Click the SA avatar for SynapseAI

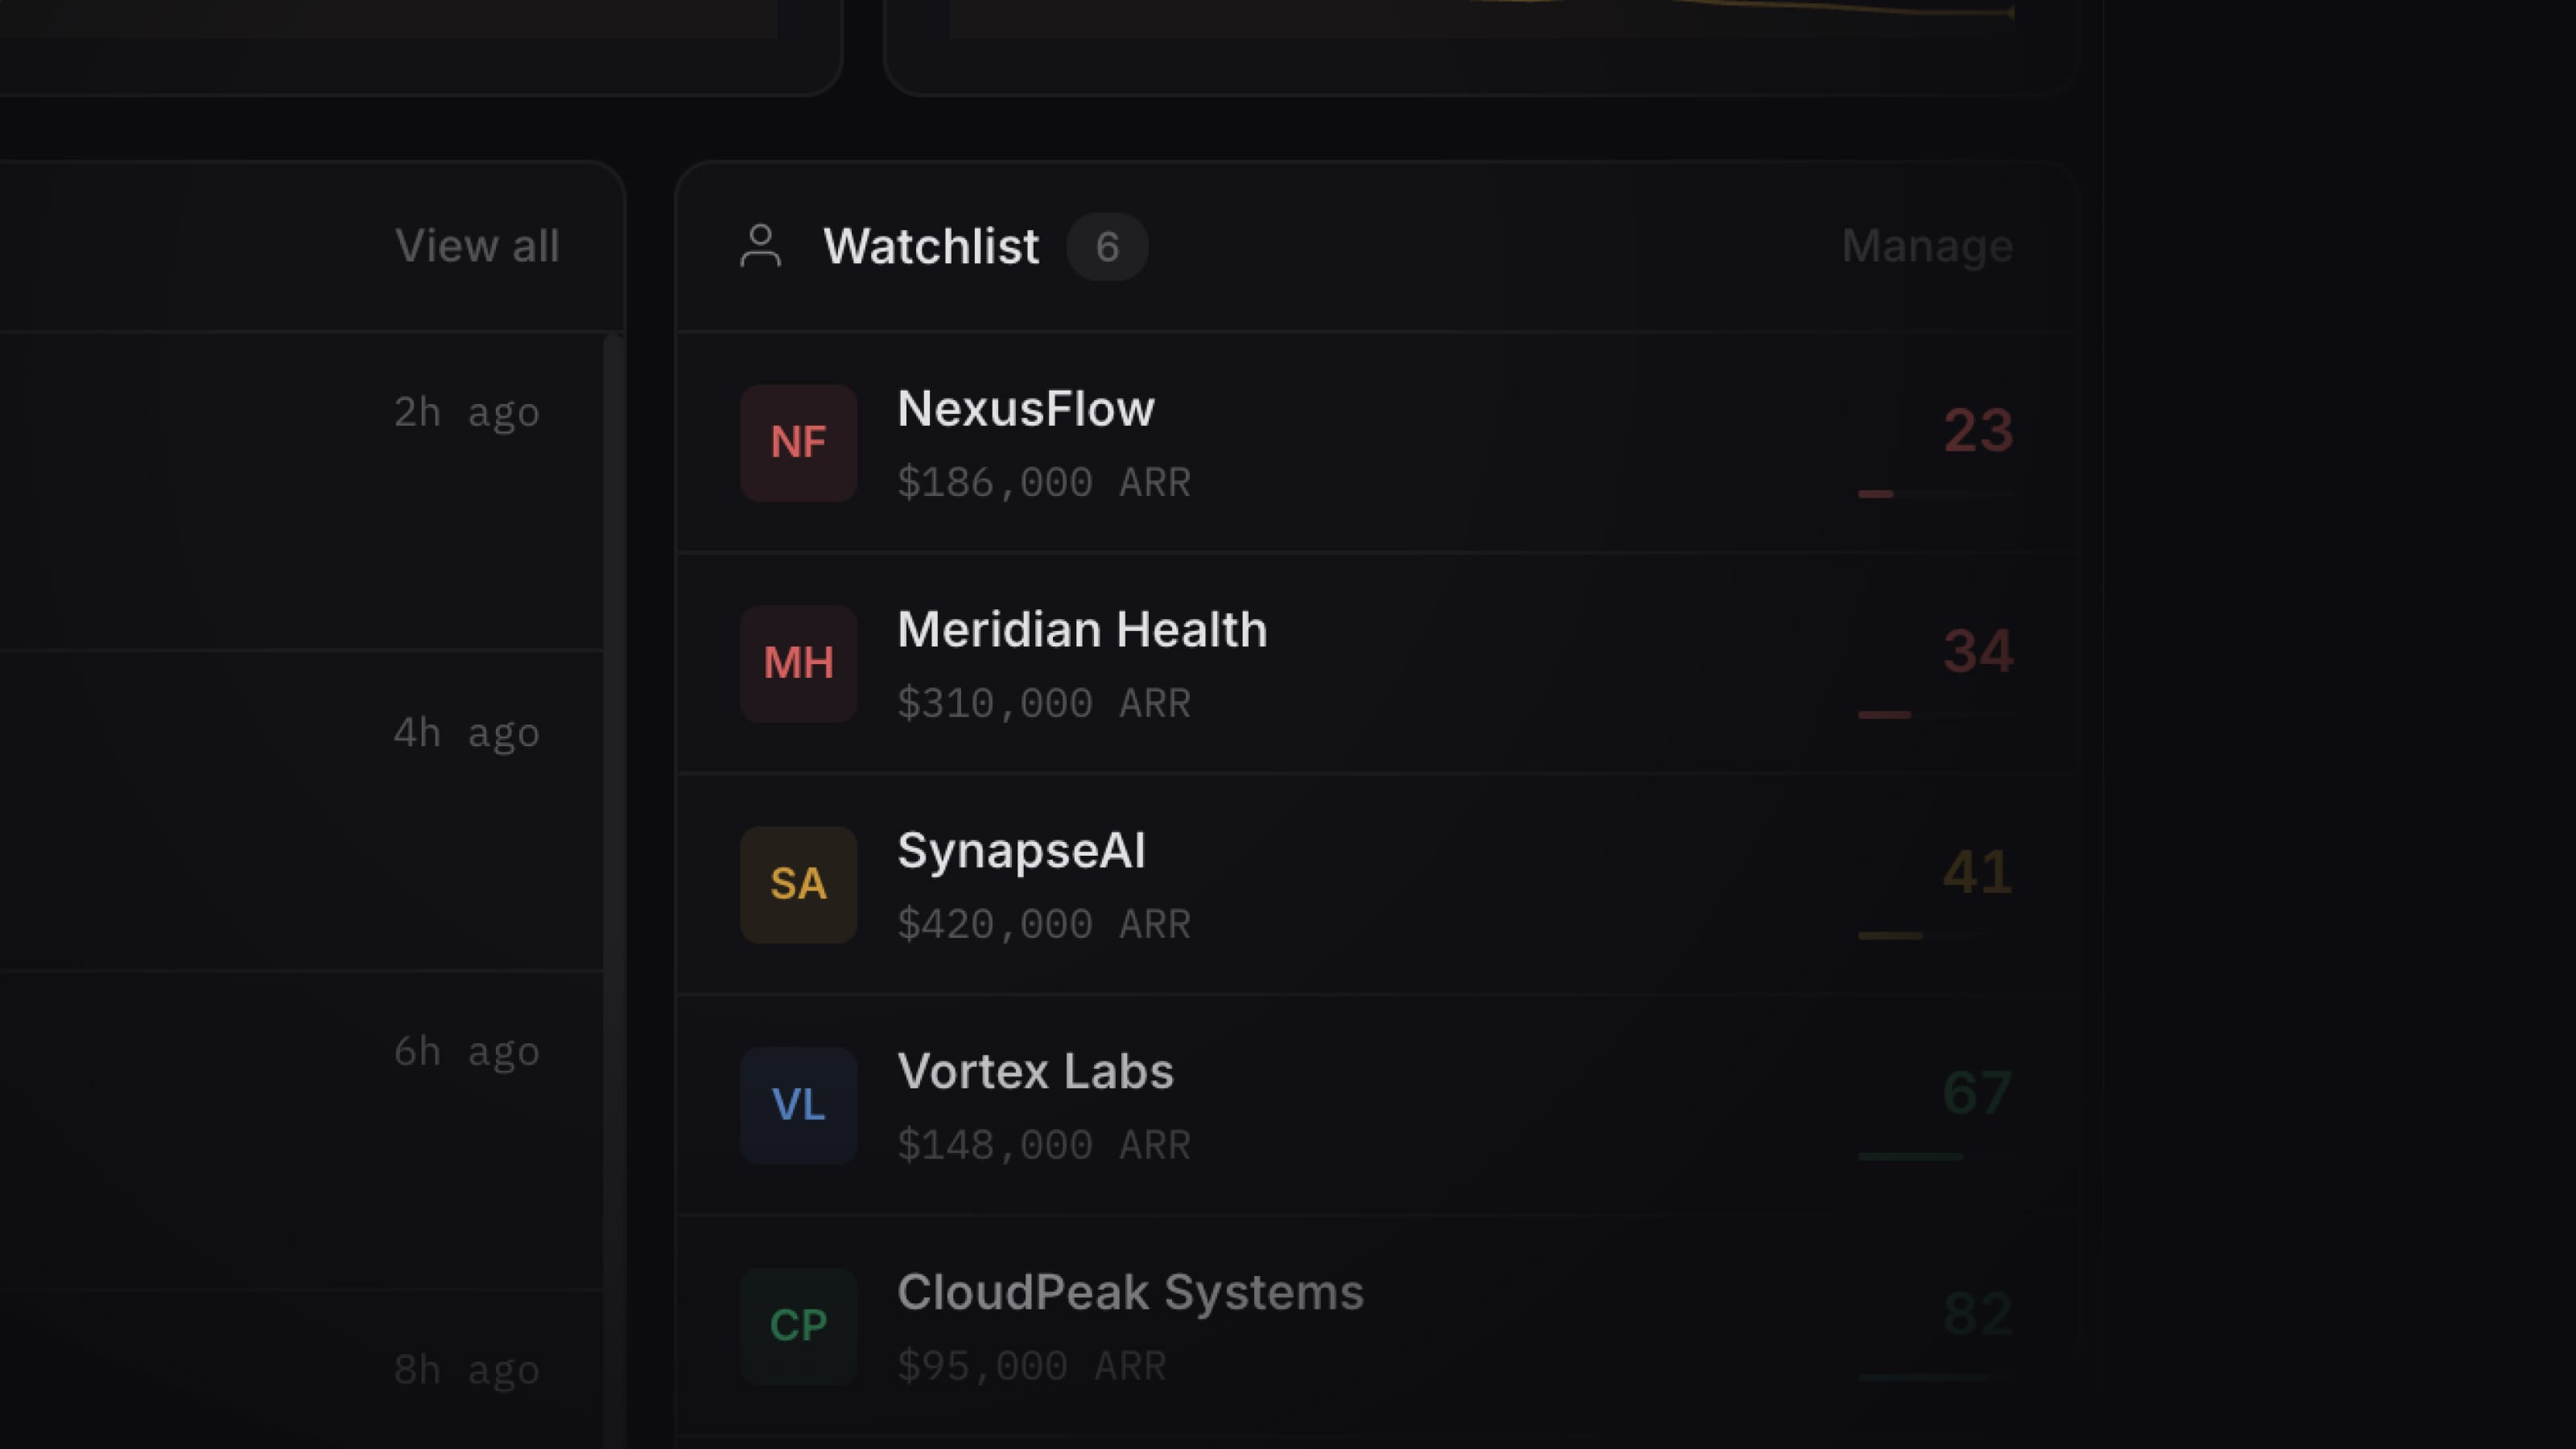(798, 885)
